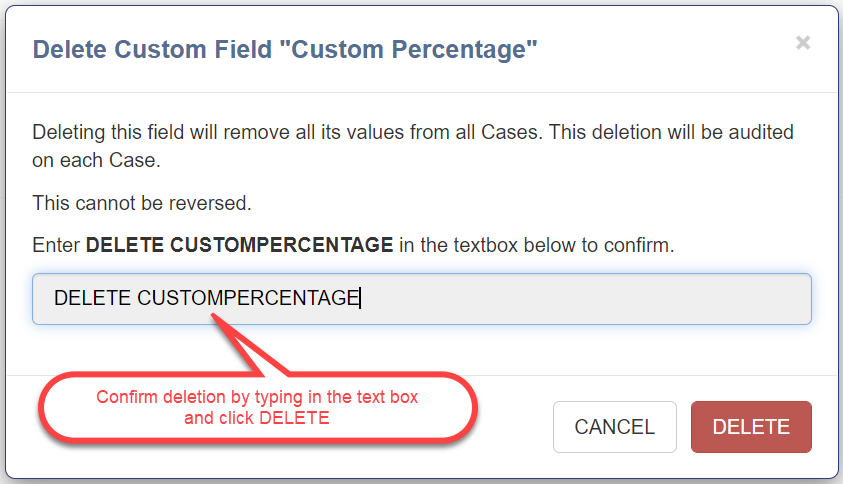The image size is (843, 484).
Task: Select the red callout annotation bubble
Action: [257, 407]
